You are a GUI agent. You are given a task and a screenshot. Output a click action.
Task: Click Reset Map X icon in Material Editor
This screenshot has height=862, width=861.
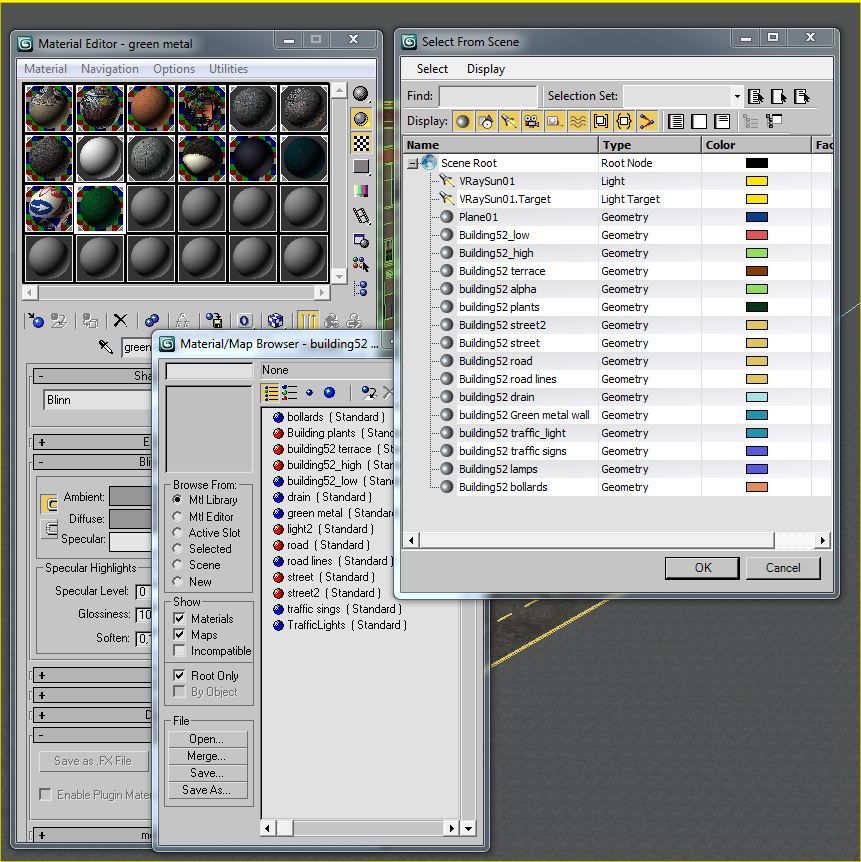point(120,320)
